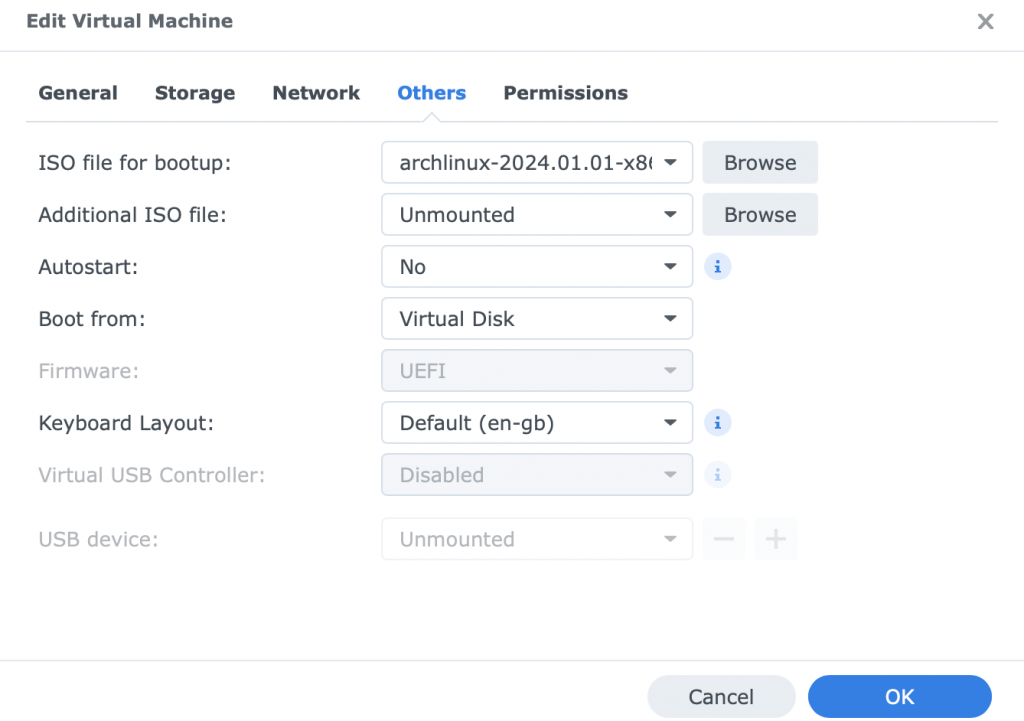Open the Autostart dropdown set to No
The image size is (1024, 721).
pyautogui.click(x=537, y=267)
